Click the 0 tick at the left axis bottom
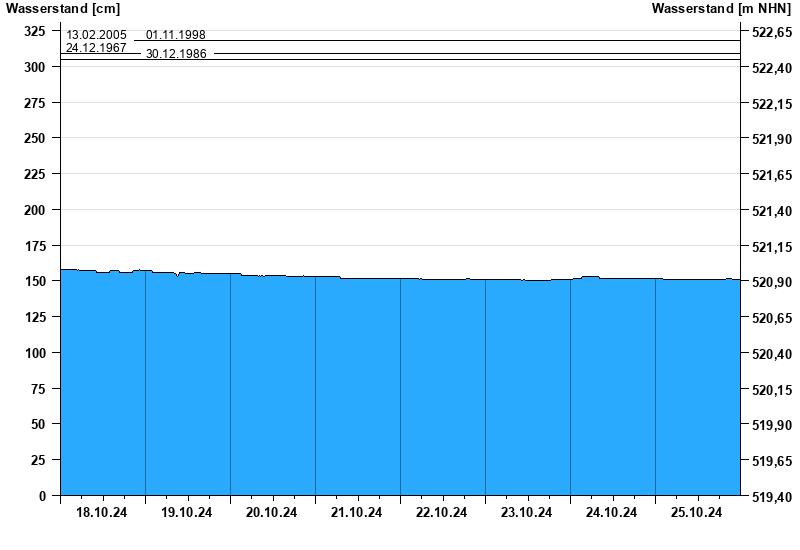This screenshot has height=550, width=800. [x=42, y=496]
